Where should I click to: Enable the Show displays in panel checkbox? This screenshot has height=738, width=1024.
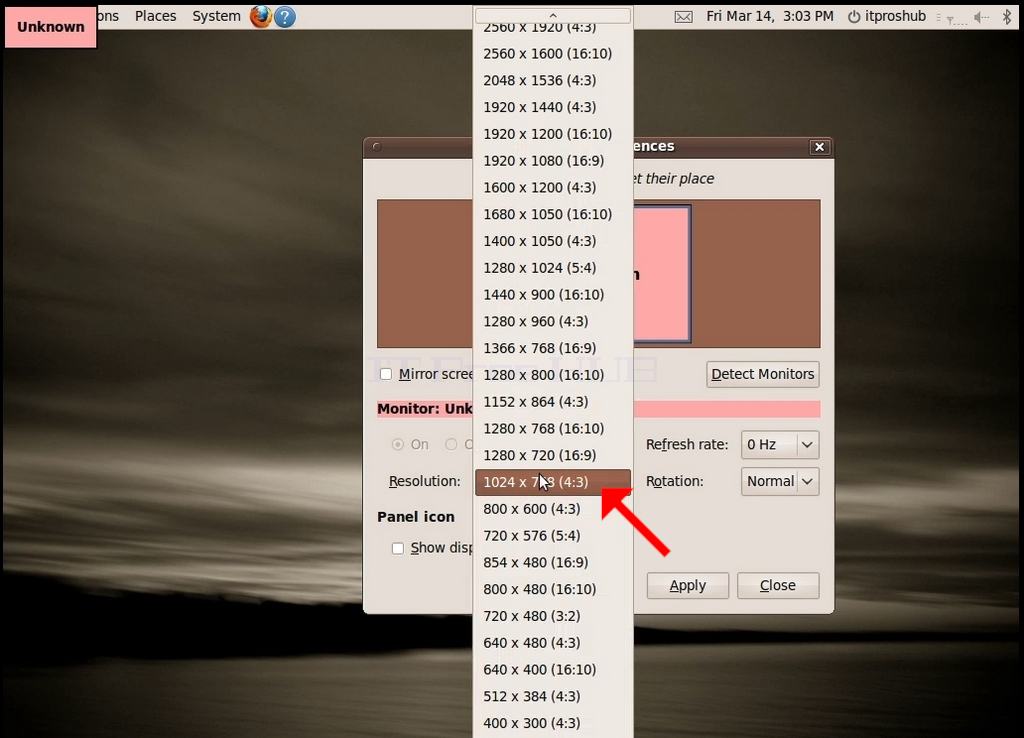[x=398, y=548]
